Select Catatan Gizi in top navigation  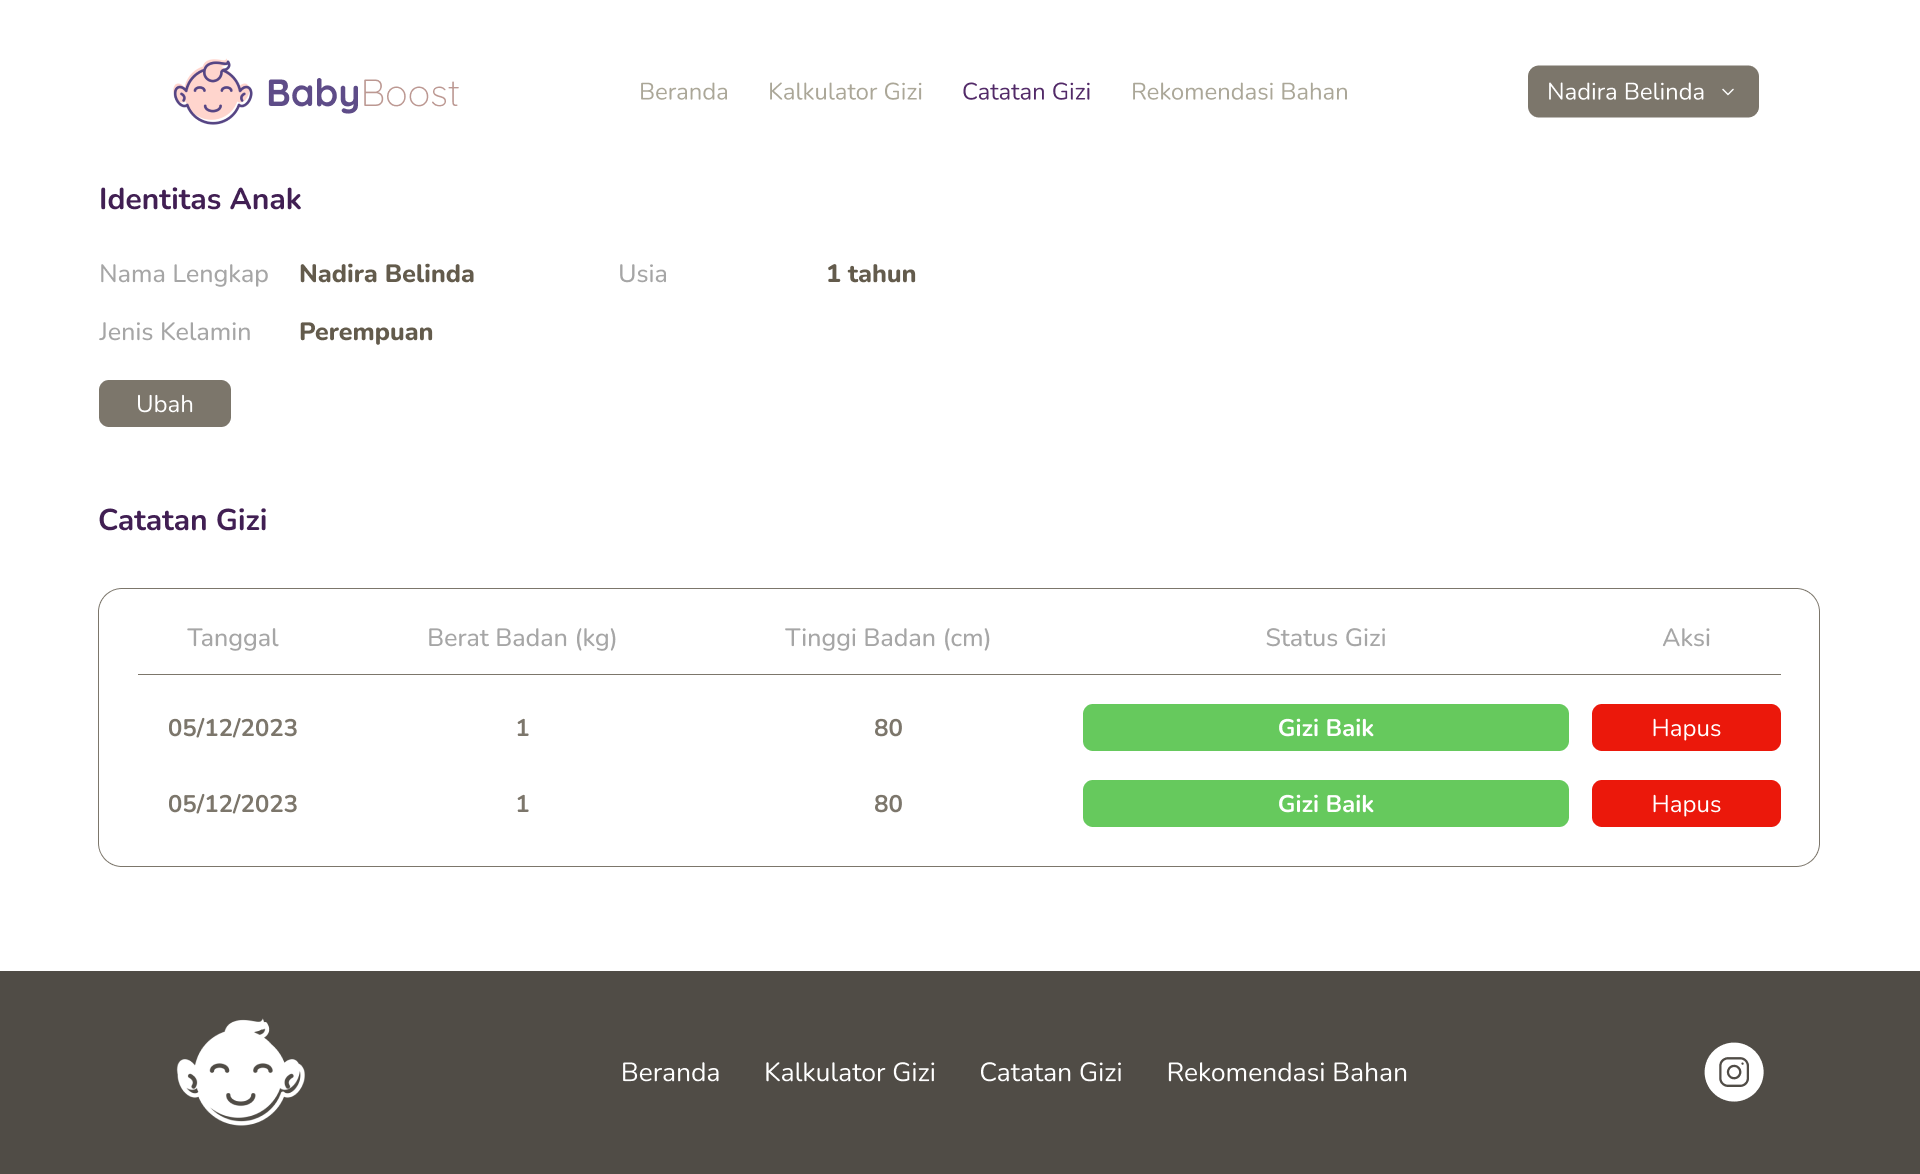click(x=1026, y=92)
